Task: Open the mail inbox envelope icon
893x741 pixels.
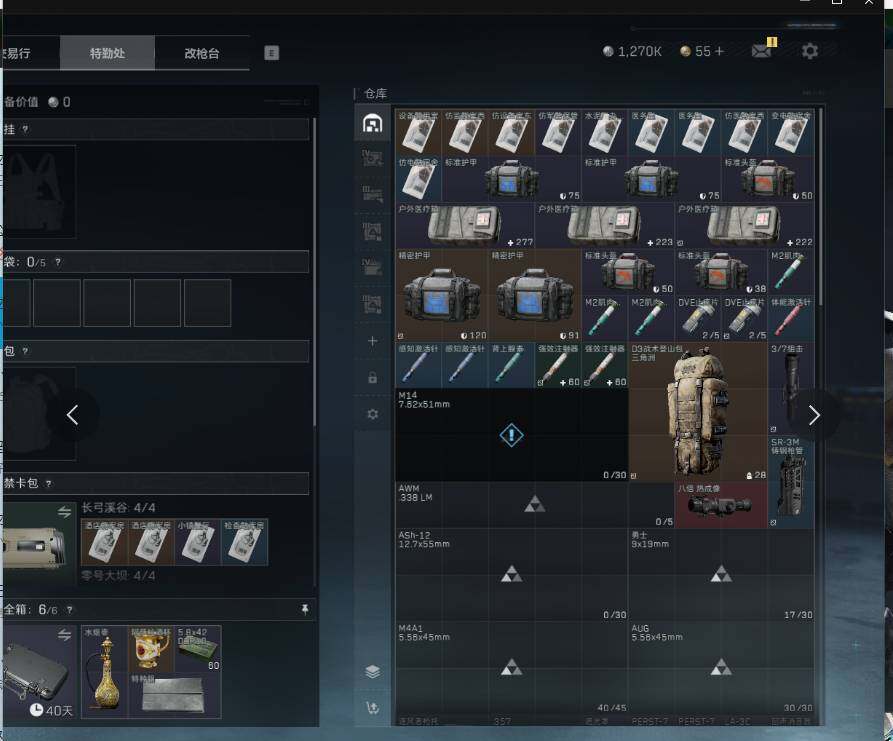Action: [761, 51]
